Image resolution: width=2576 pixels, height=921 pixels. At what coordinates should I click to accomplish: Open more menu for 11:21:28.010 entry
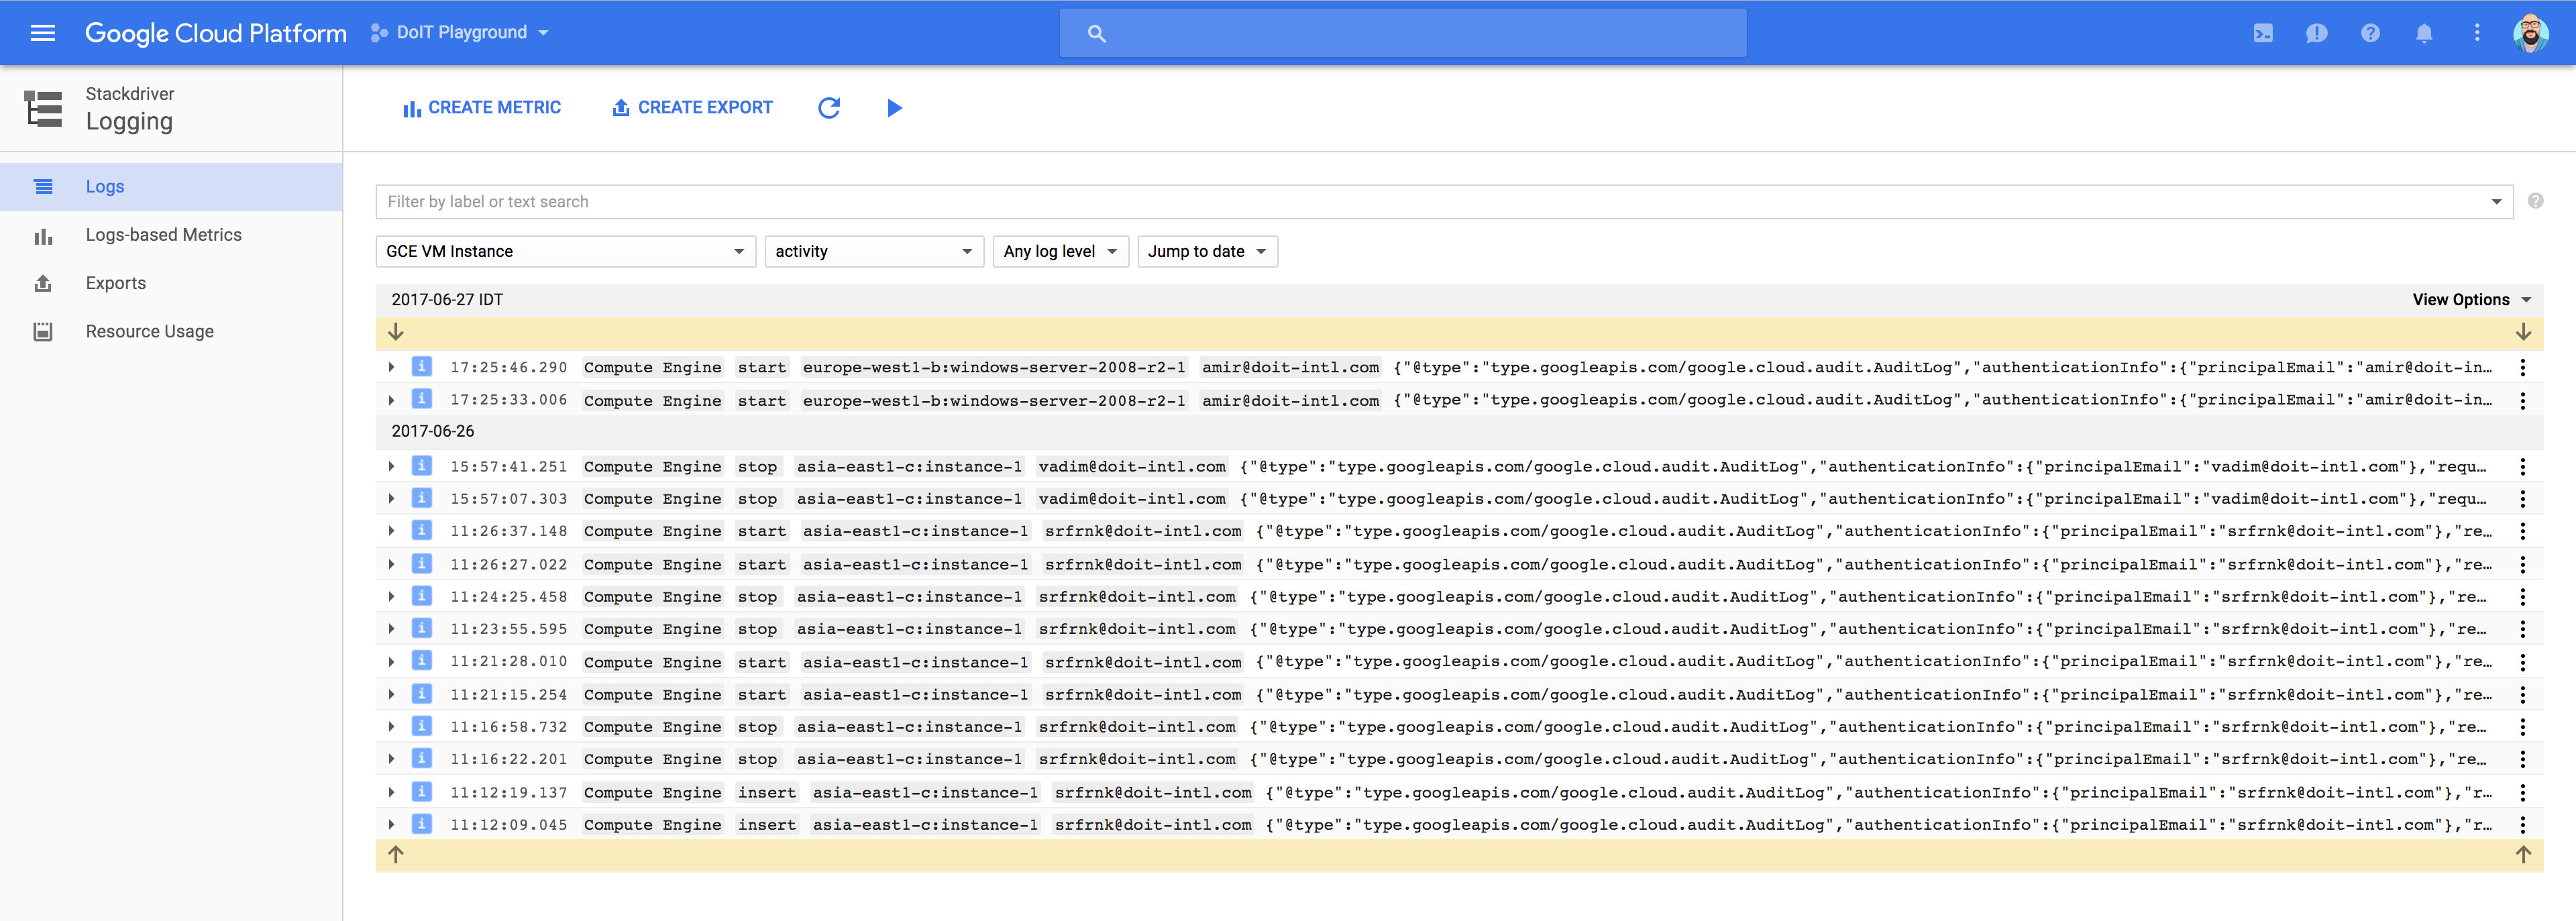click(2523, 662)
